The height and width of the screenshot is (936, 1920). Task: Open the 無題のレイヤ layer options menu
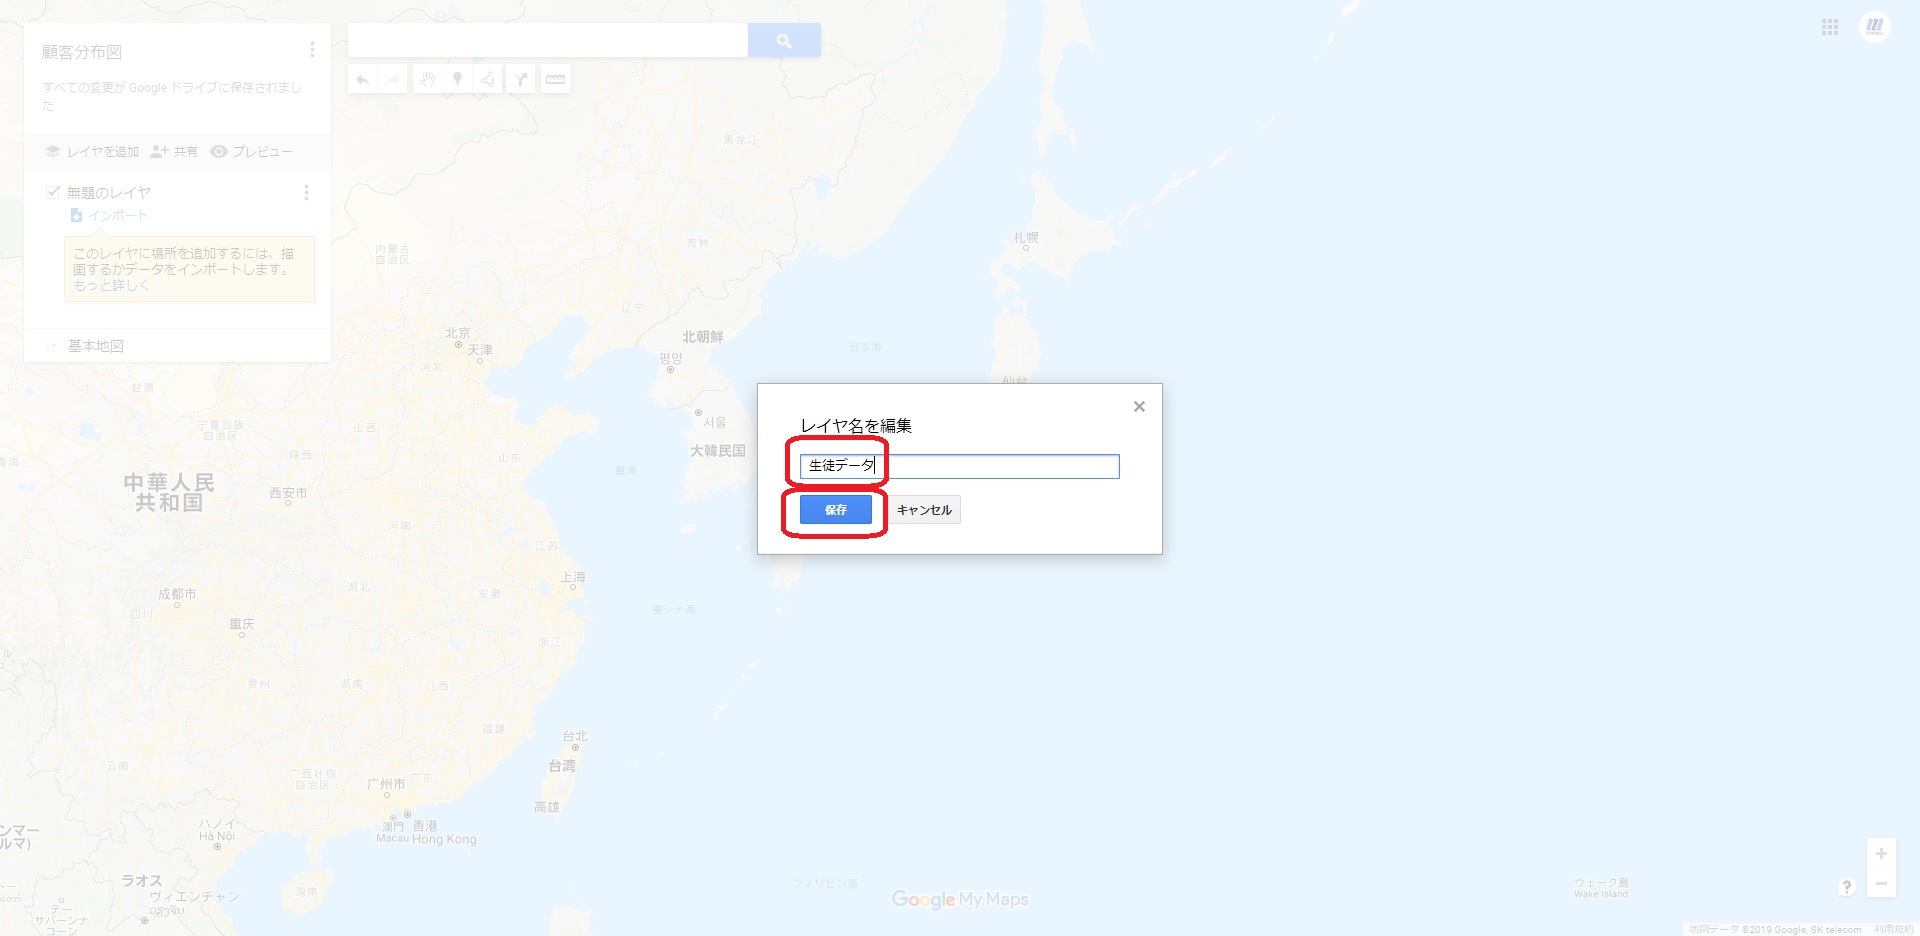tap(306, 192)
